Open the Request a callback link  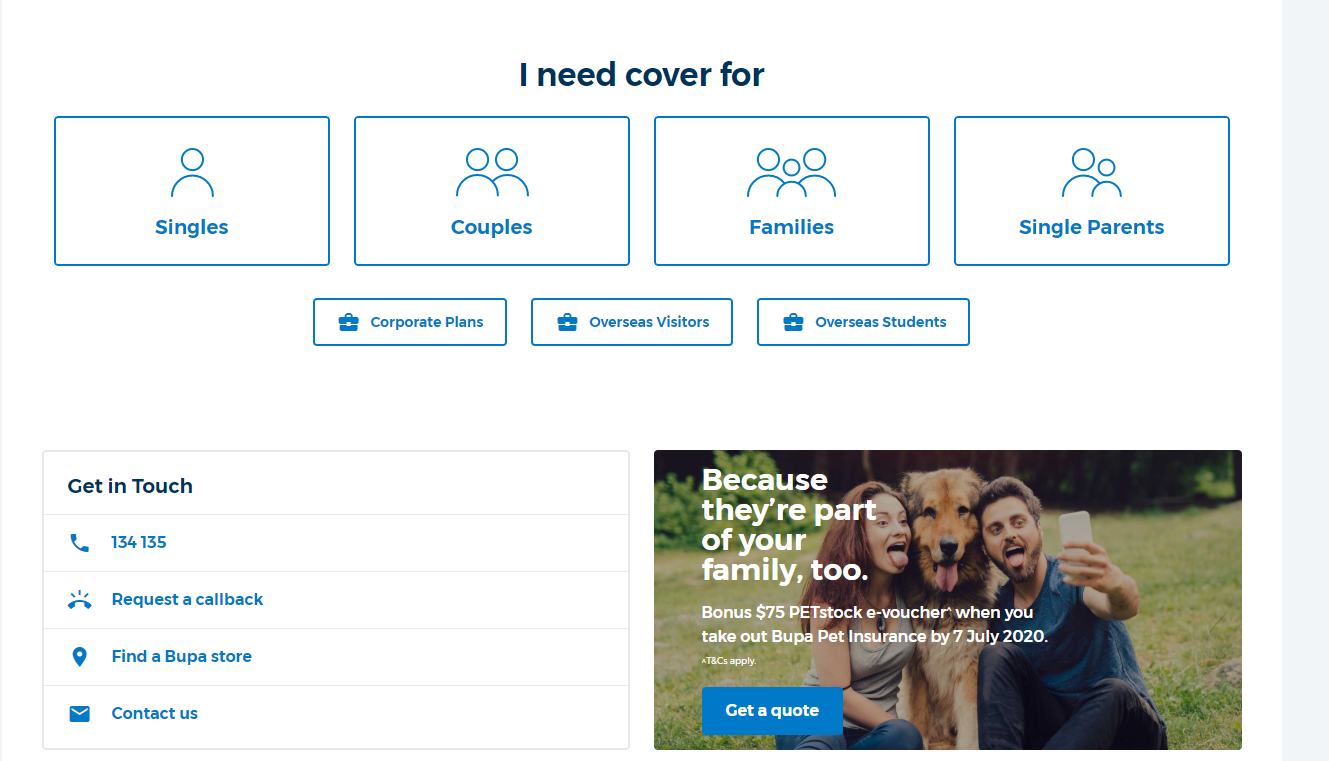(x=187, y=599)
